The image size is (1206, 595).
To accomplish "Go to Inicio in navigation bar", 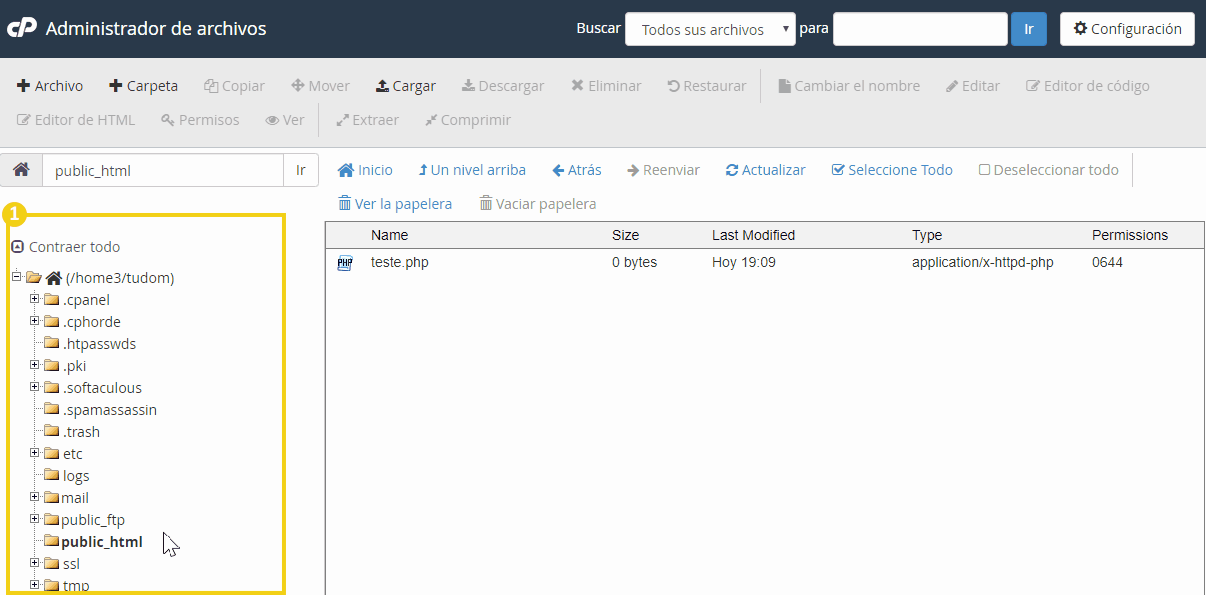I will tap(365, 170).
